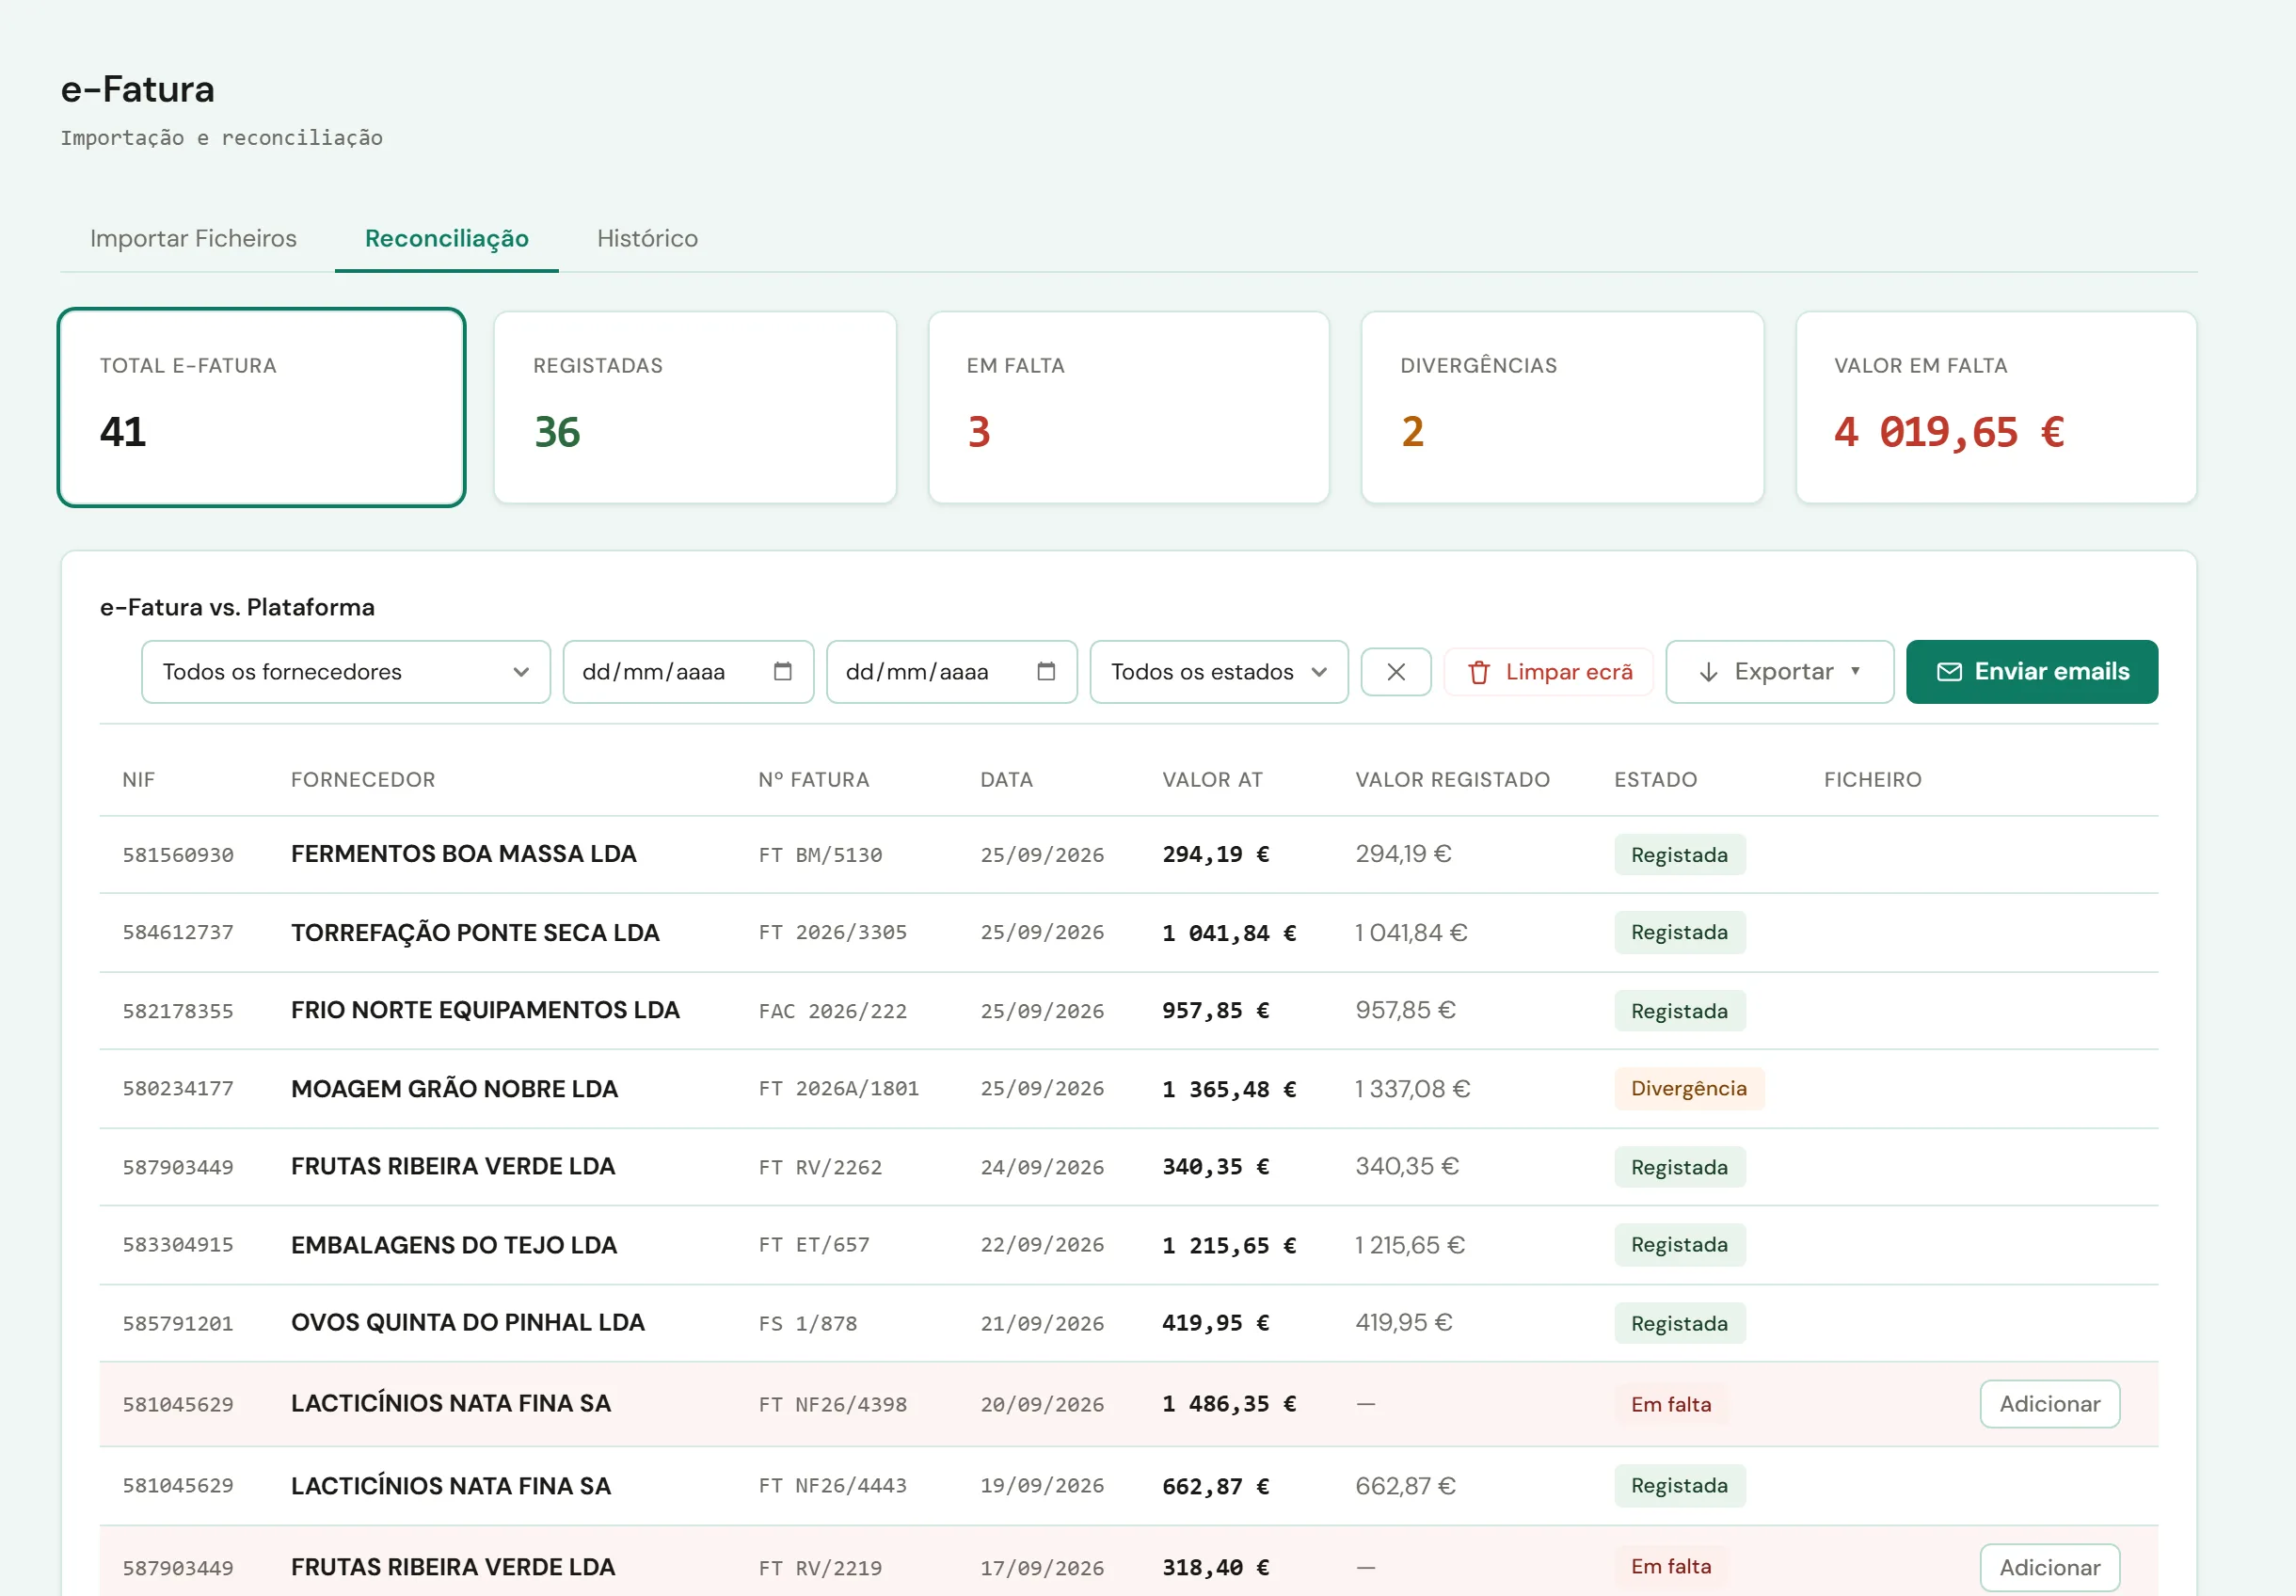Click the envelope icon in Enviar emails
Image resolution: width=2296 pixels, height=1596 pixels.
[1949, 672]
